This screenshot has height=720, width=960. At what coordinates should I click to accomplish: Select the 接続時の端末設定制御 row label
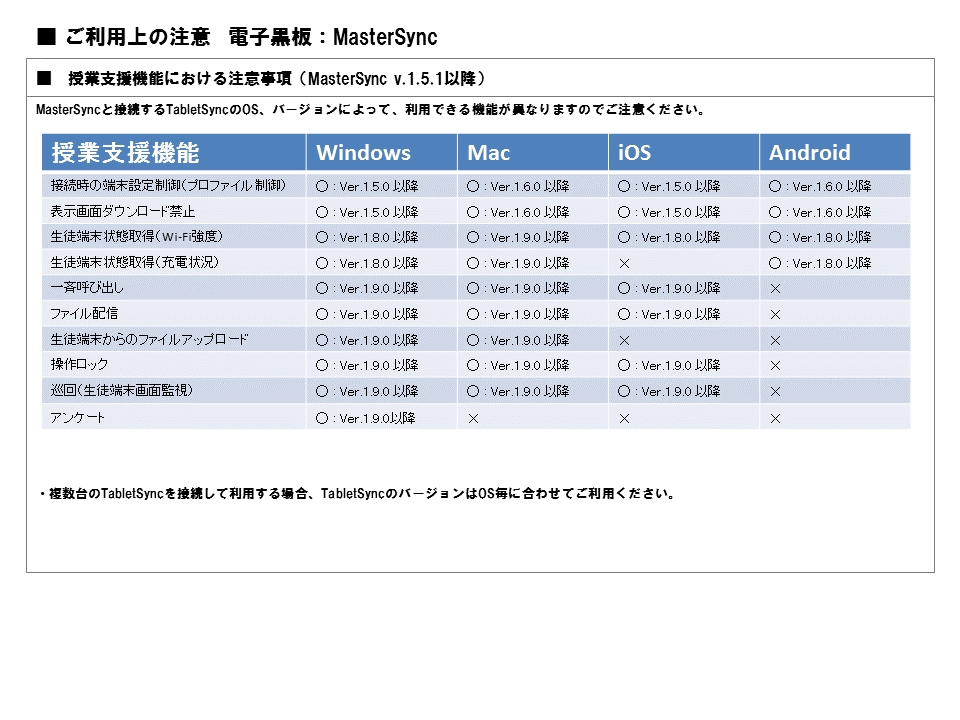tap(168, 186)
